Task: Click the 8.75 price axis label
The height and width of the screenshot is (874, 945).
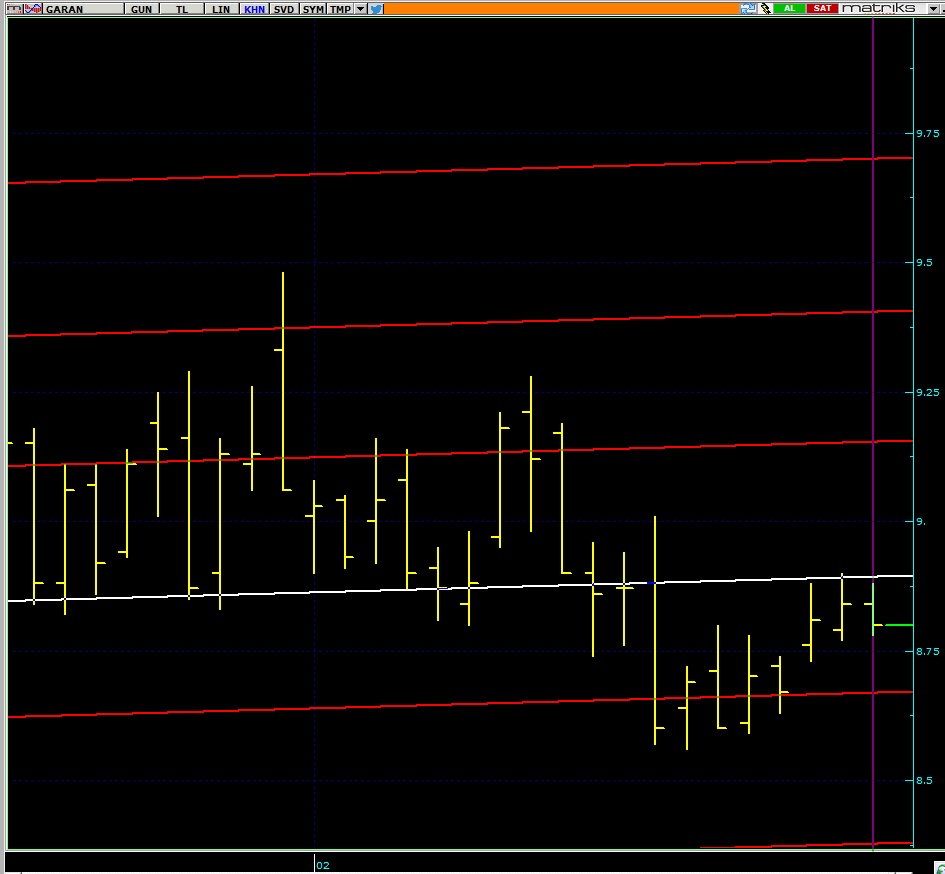Action: pyautogui.click(x=928, y=651)
